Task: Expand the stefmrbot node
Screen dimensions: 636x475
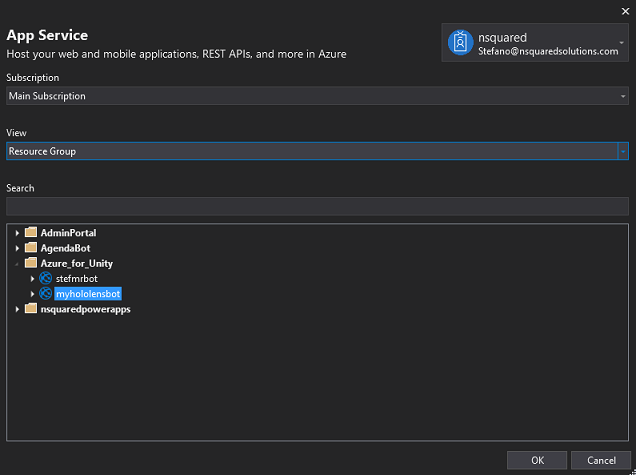Action: tap(32, 279)
